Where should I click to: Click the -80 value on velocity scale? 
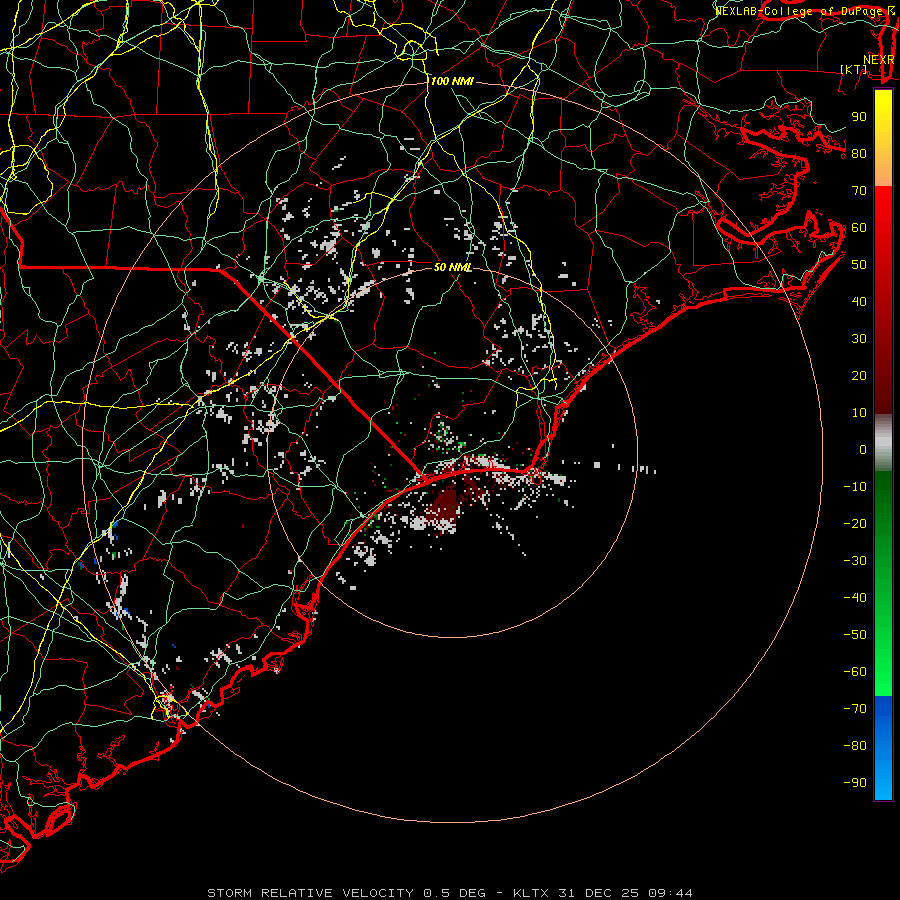[855, 746]
